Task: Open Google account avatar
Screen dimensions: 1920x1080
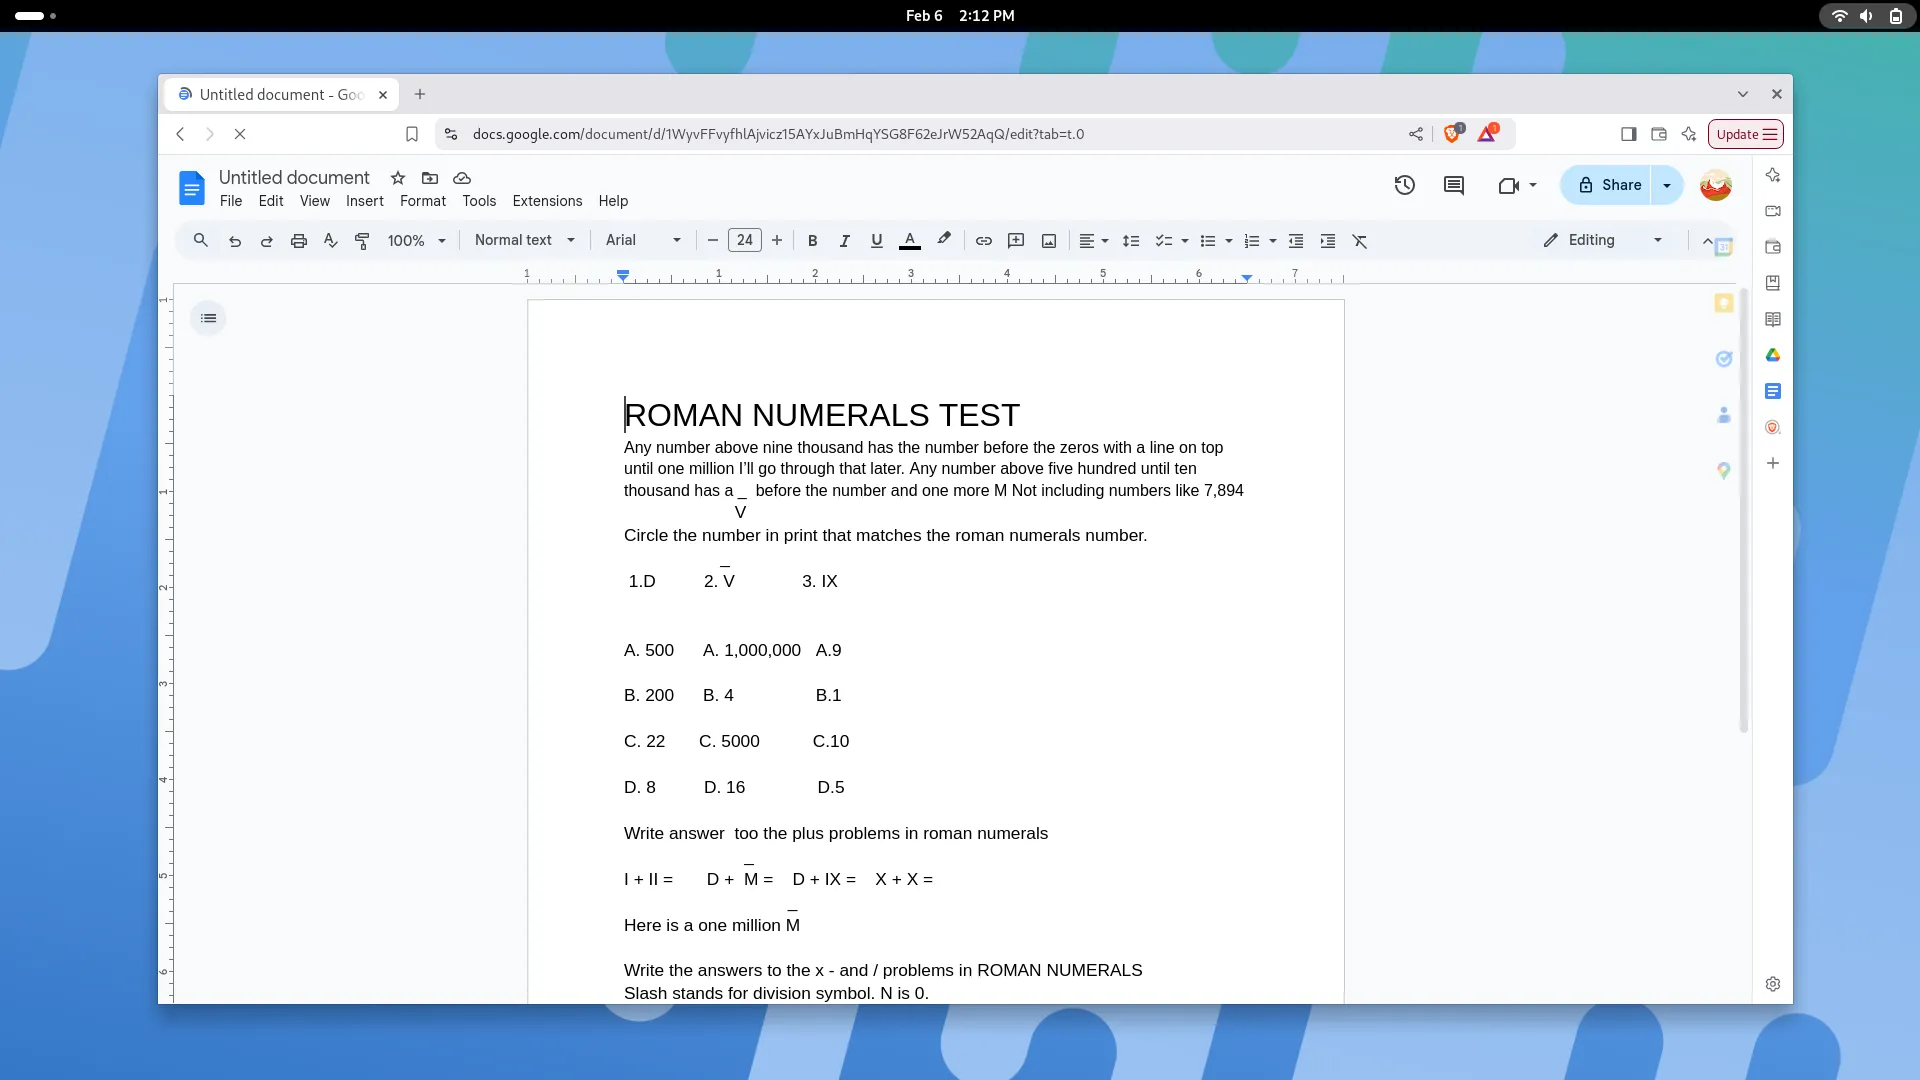Action: [x=1716, y=185]
